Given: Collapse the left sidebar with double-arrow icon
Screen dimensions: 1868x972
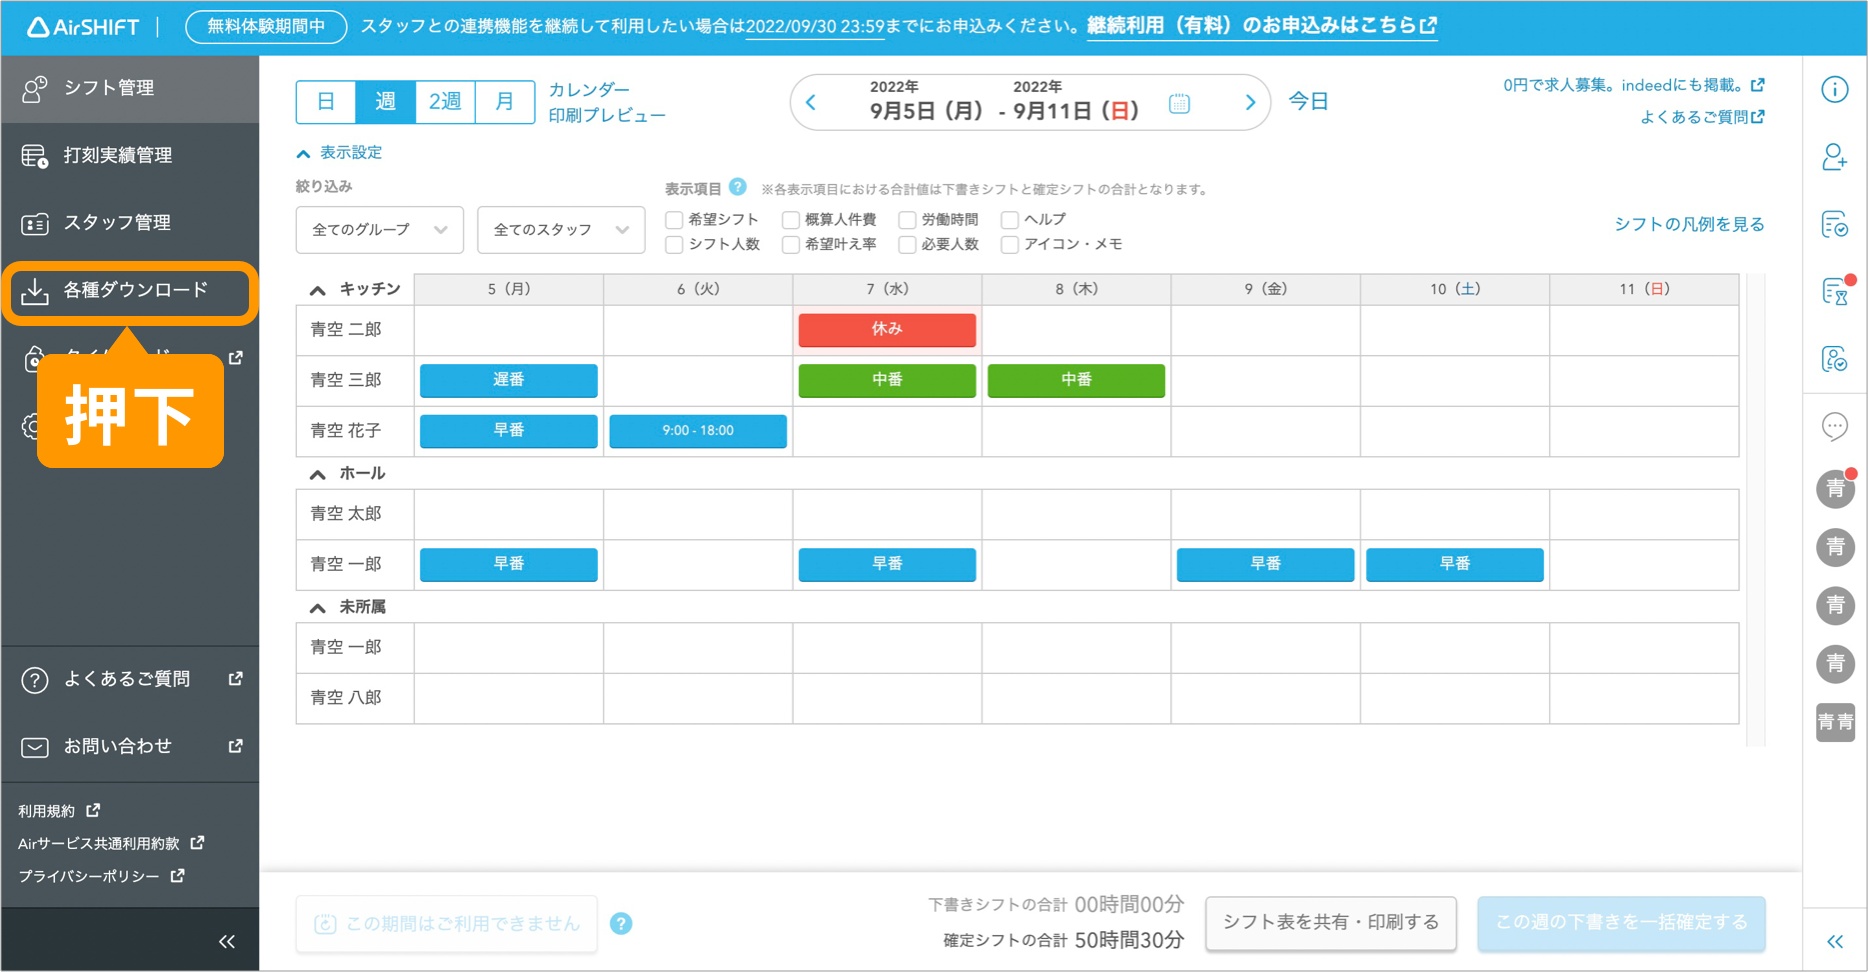Looking at the screenshot, I should (x=227, y=941).
